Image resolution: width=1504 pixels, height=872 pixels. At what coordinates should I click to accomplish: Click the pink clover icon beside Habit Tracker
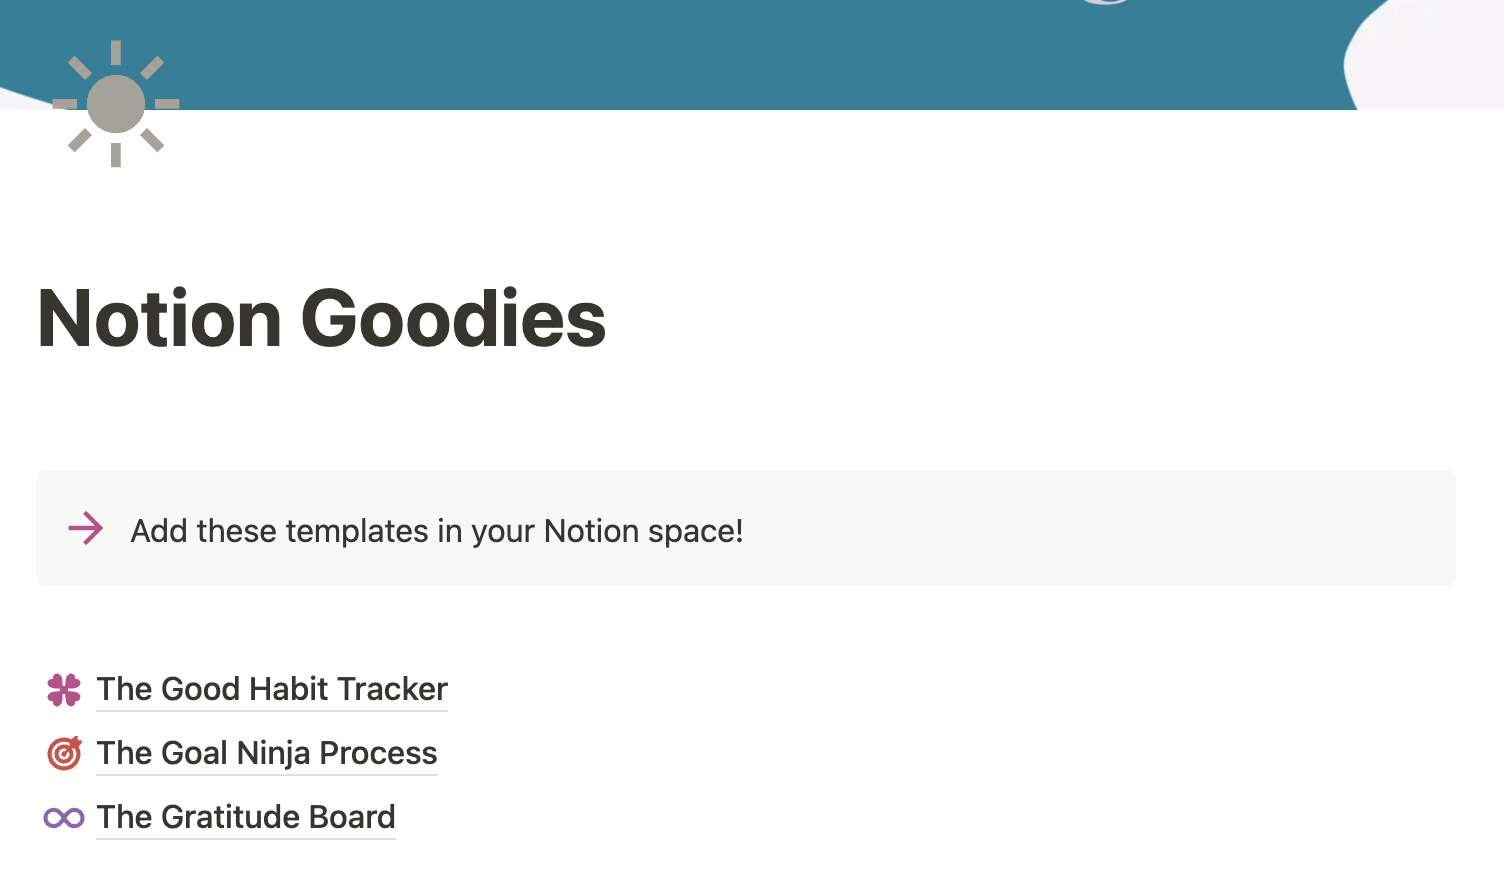coord(64,690)
